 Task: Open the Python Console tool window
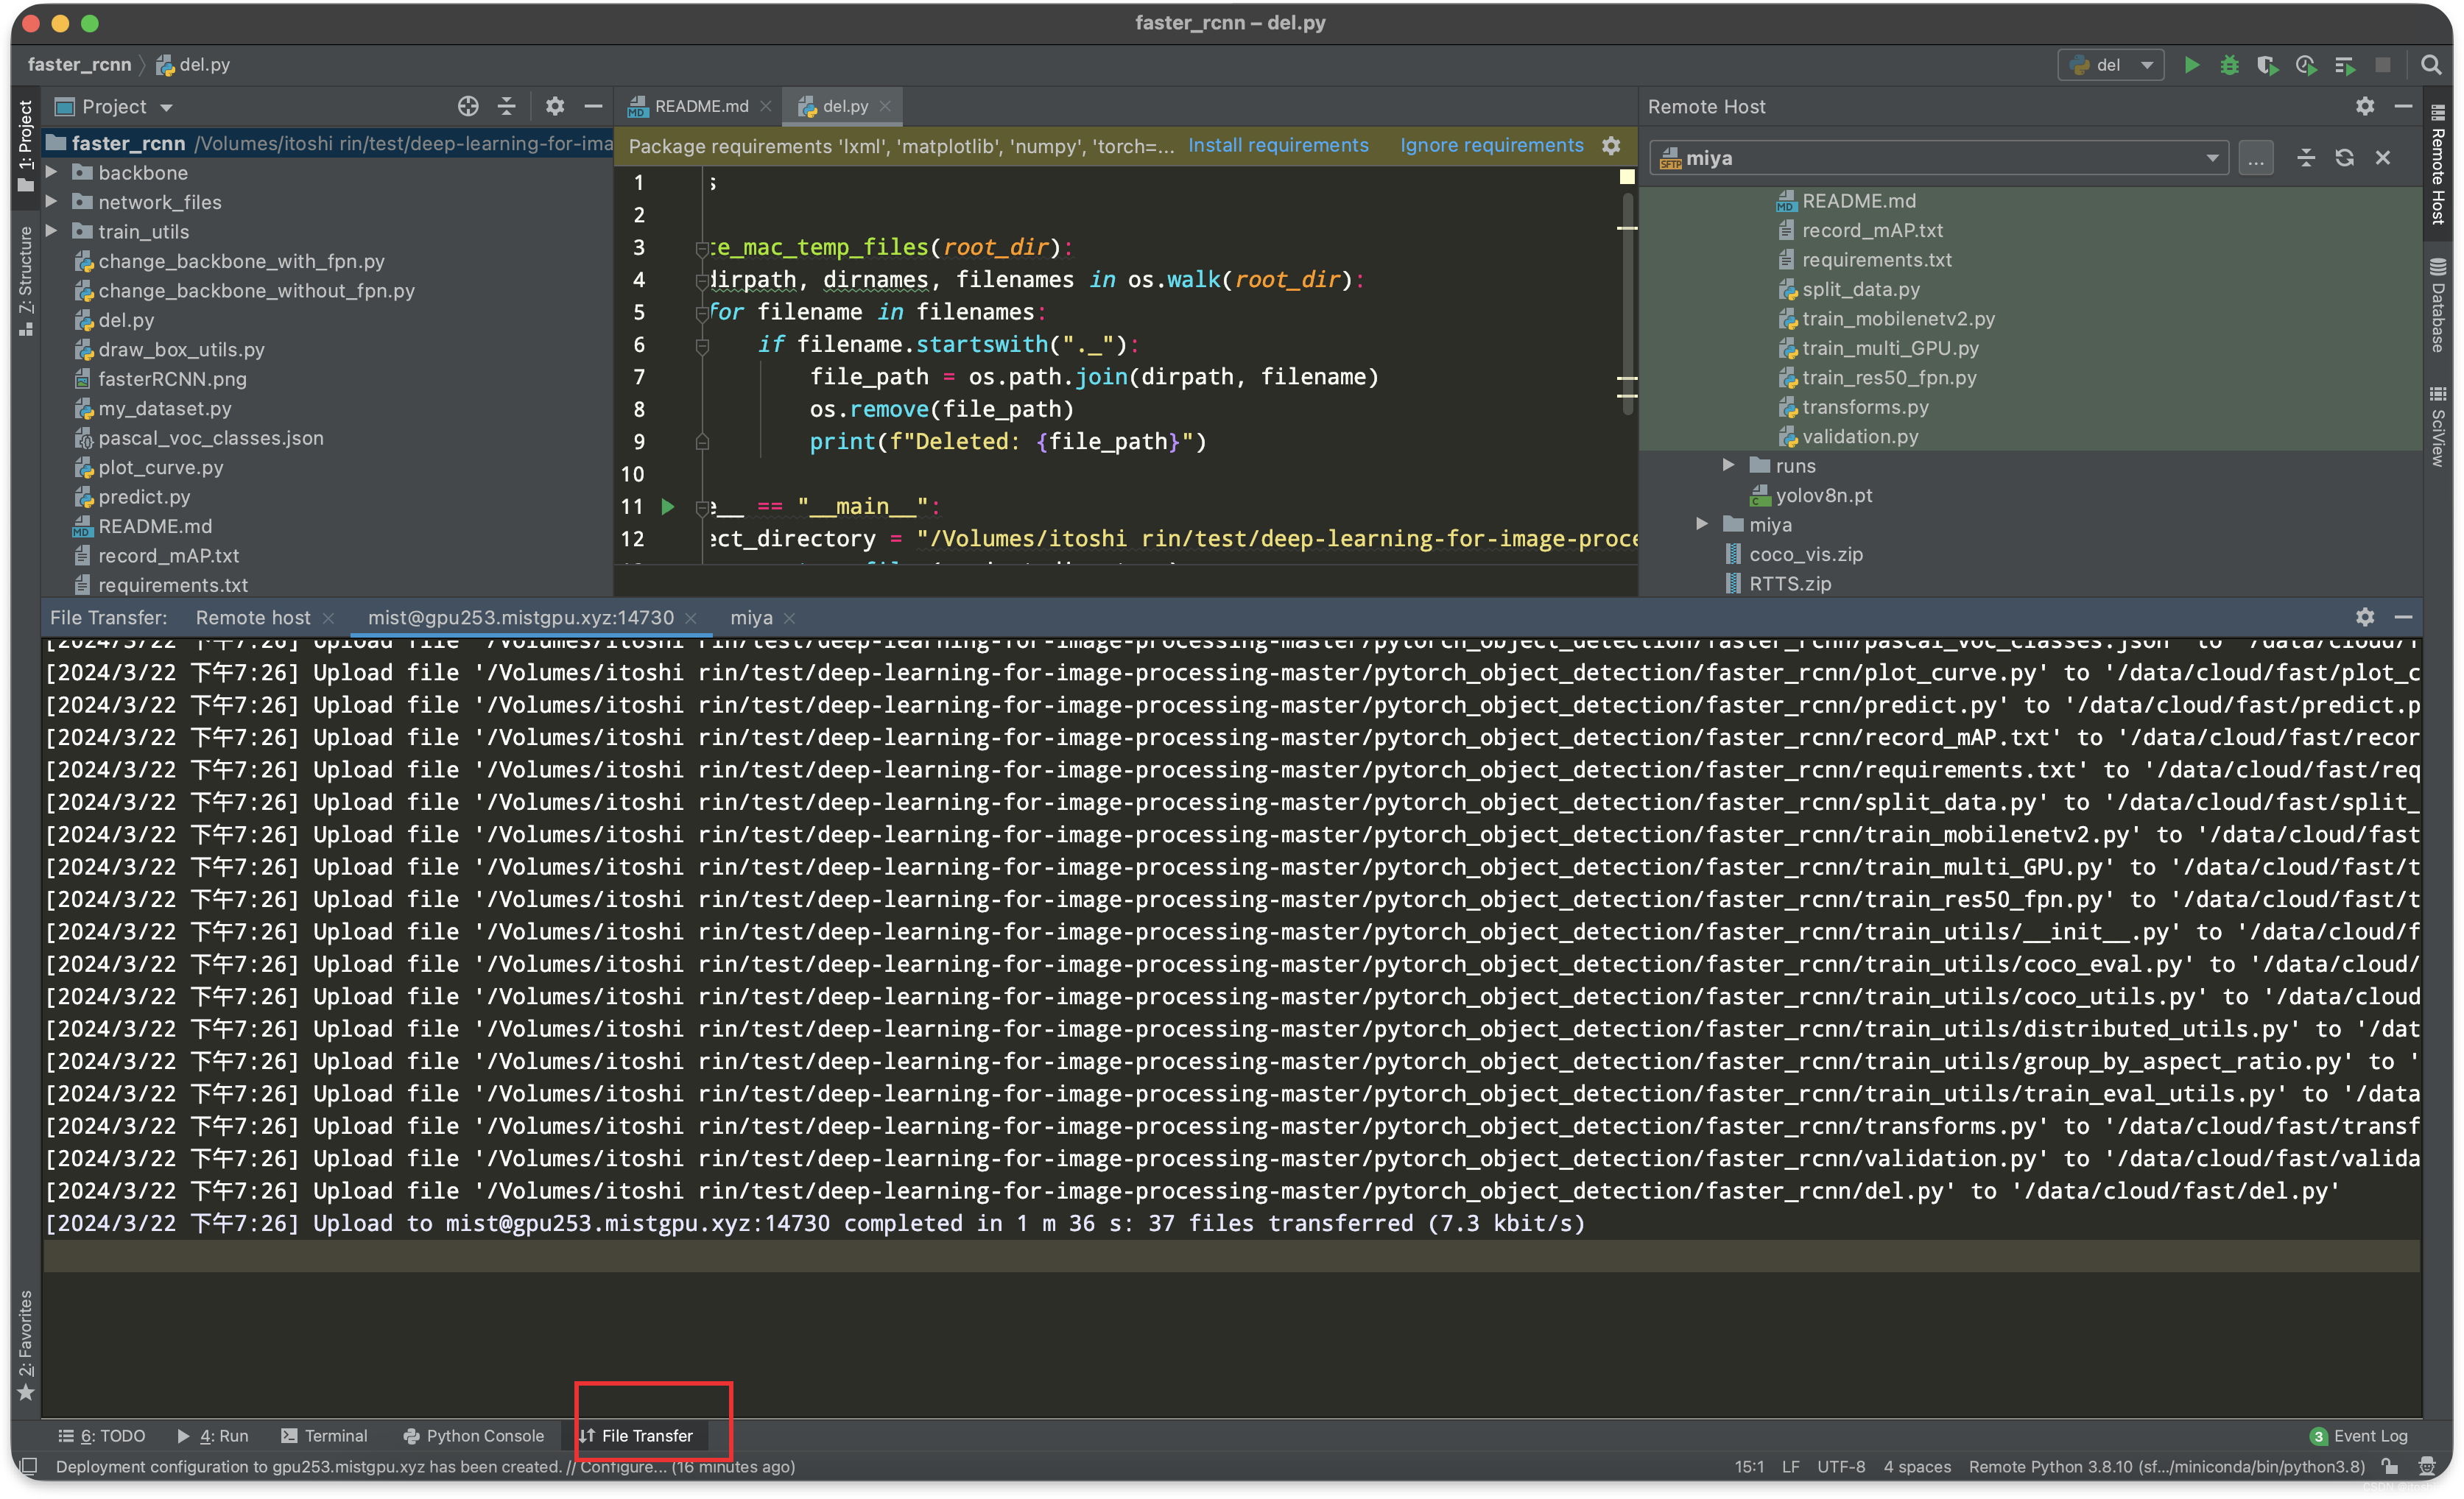point(474,1436)
